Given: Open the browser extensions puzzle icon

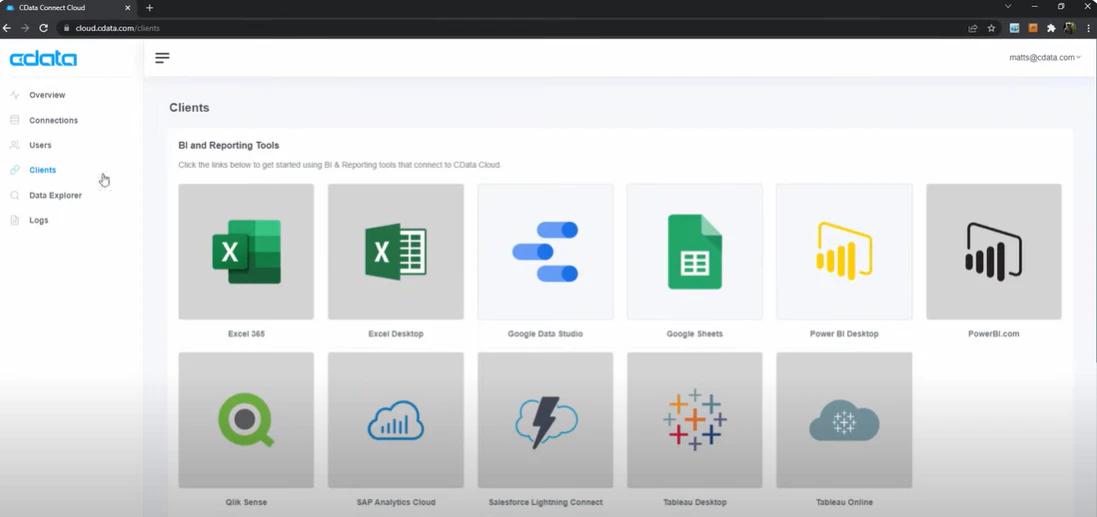Looking at the screenshot, I should [1051, 28].
